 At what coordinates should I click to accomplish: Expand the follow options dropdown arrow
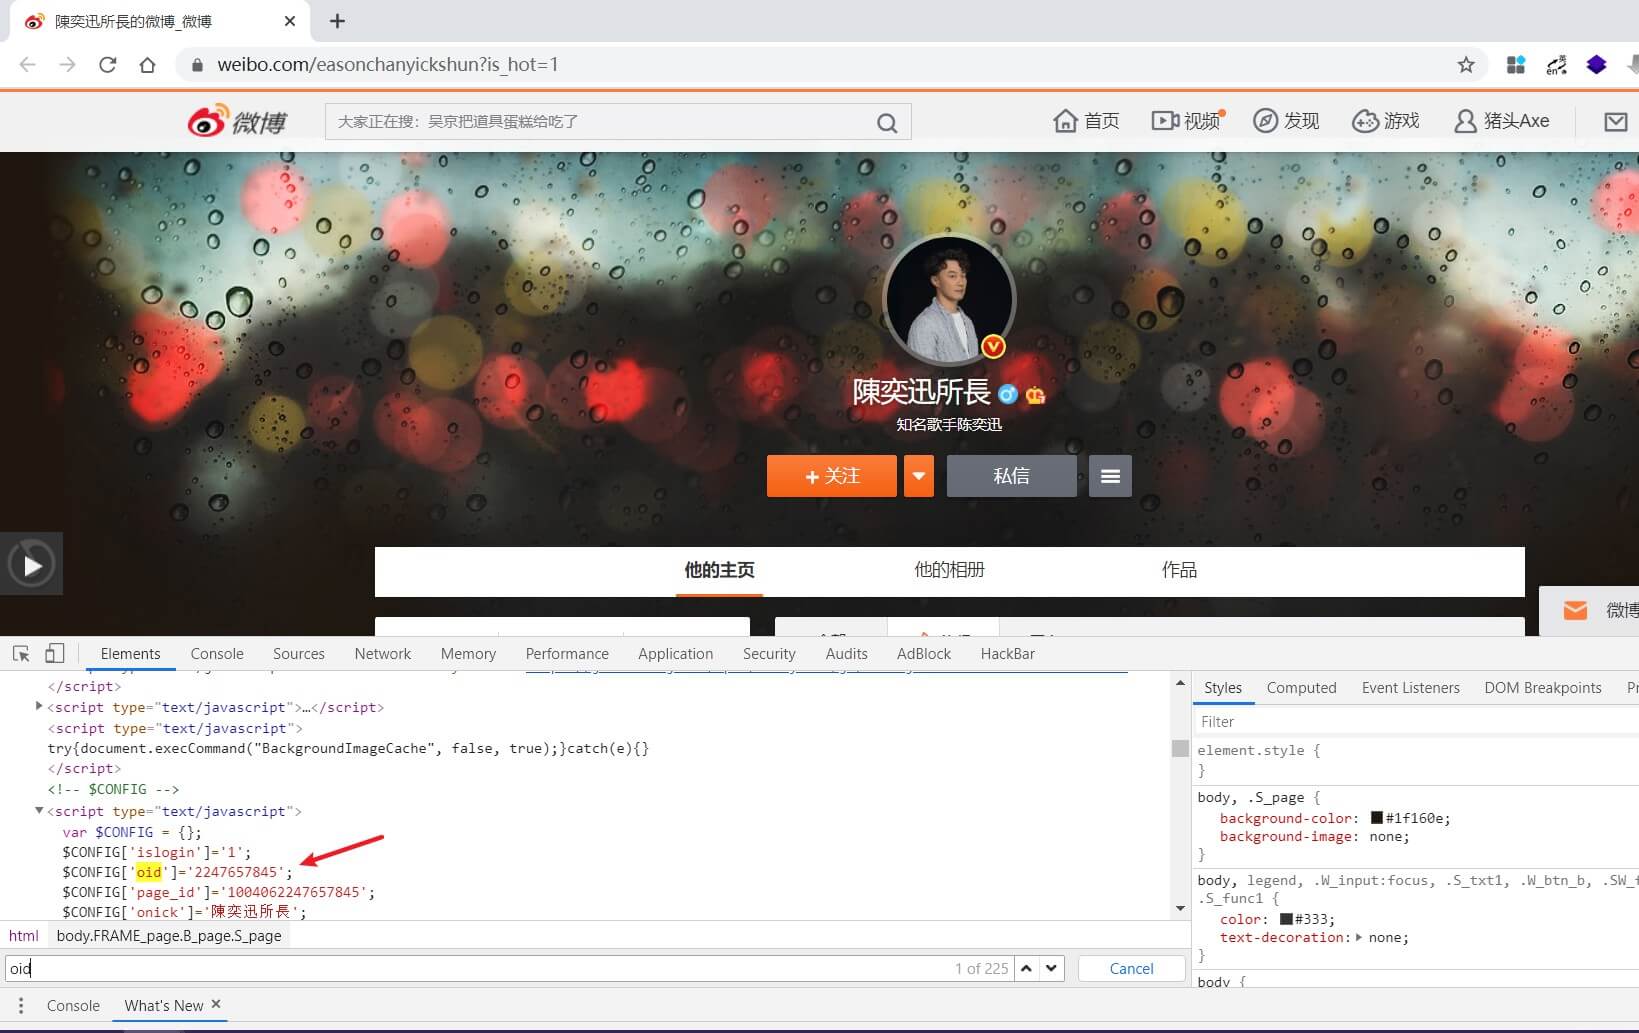click(x=919, y=476)
